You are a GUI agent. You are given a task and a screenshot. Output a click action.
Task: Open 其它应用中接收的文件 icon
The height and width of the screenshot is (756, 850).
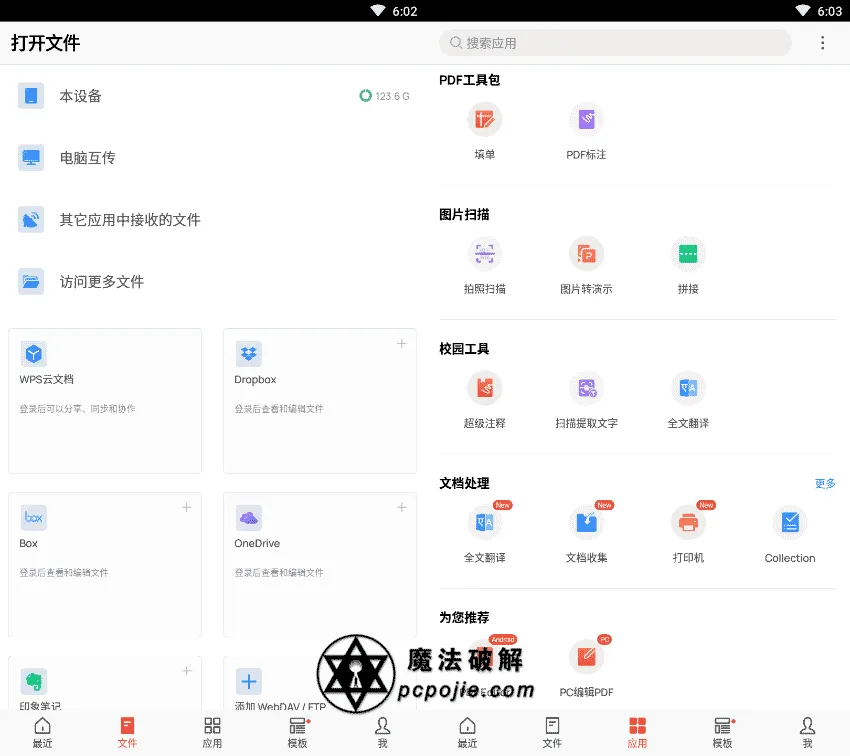coord(31,219)
